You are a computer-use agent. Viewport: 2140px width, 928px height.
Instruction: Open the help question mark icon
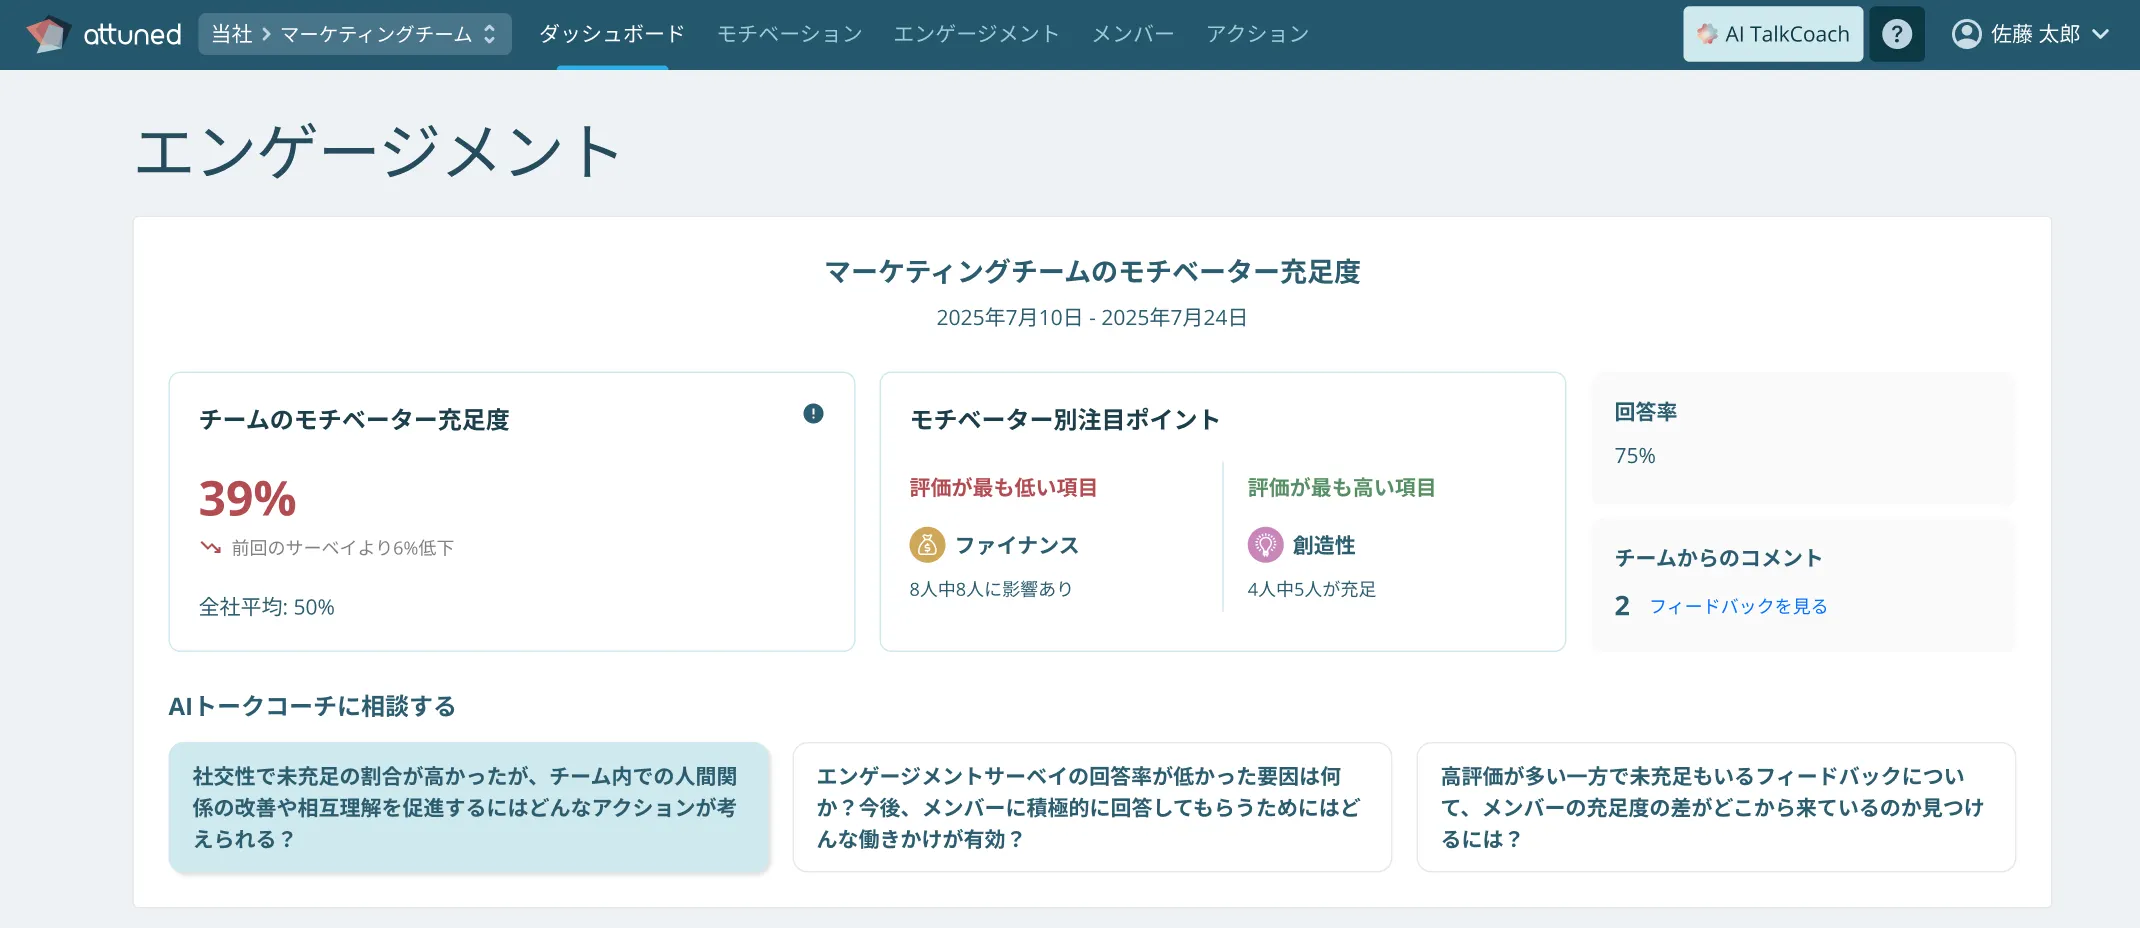point(1896,34)
